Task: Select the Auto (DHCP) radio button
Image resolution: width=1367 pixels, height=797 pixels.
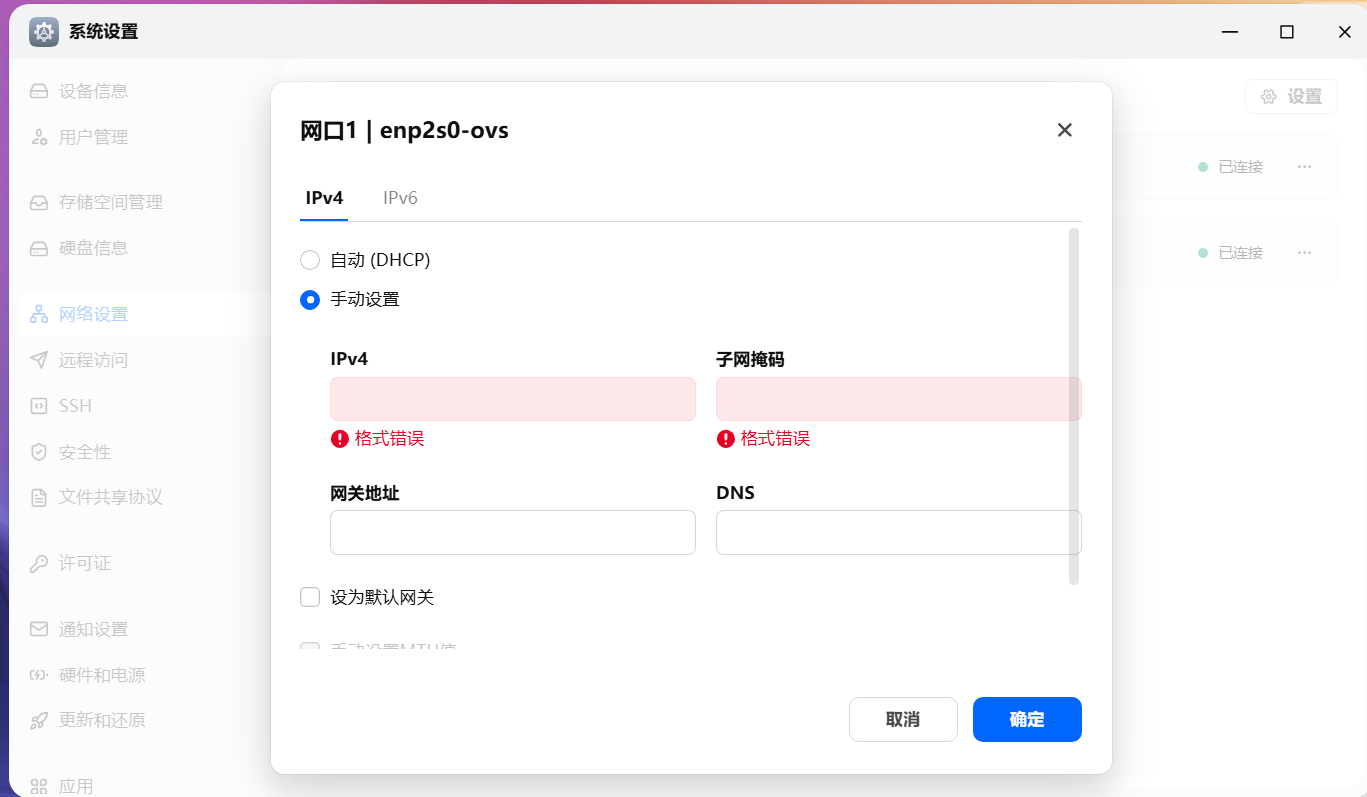Action: [310, 260]
